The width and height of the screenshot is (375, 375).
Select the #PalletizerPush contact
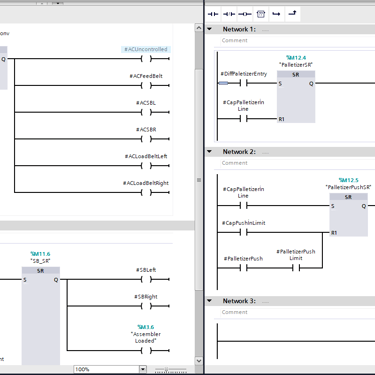[243, 268]
